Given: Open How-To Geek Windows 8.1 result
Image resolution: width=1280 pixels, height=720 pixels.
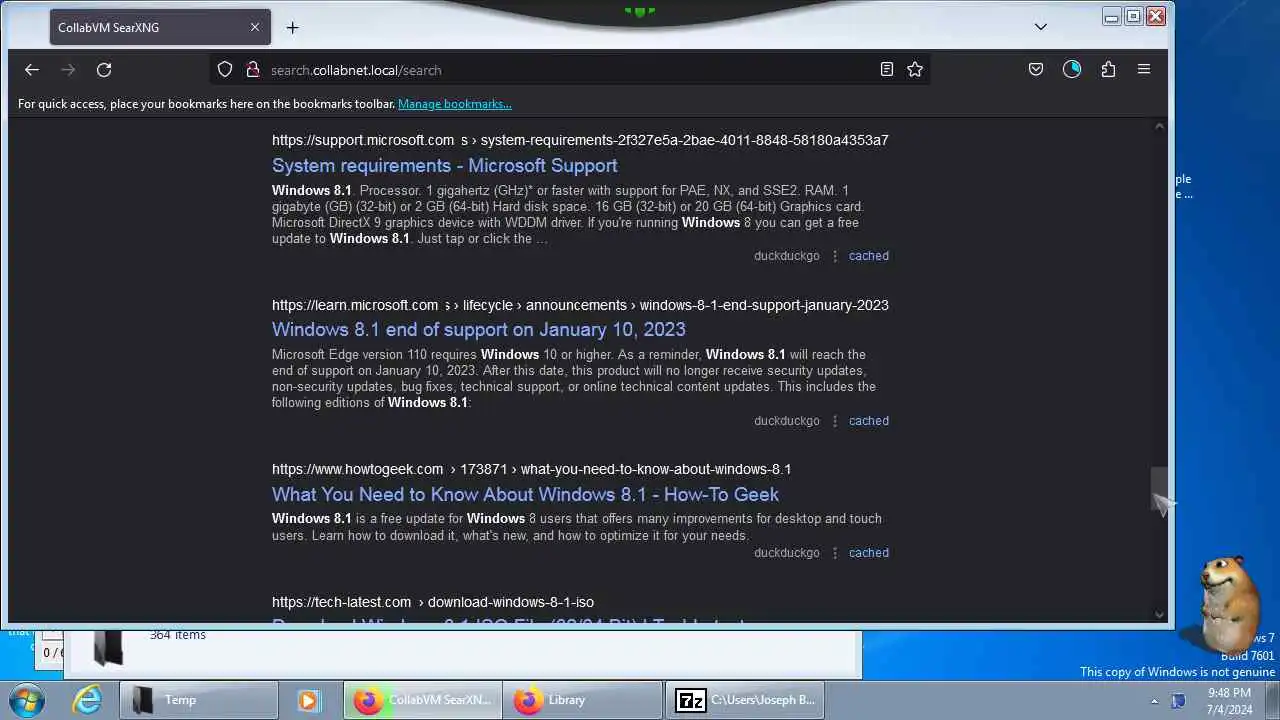Looking at the screenshot, I should coord(525,494).
